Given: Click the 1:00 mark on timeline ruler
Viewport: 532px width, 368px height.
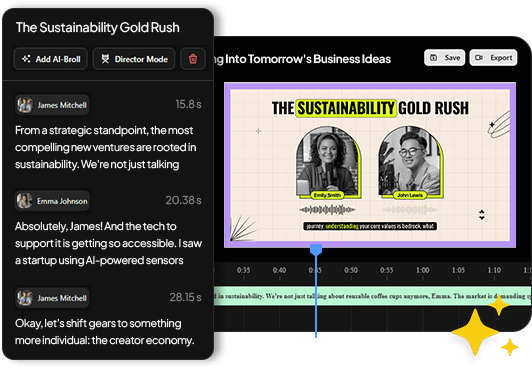Looking at the screenshot, I should tap(422, 270).
